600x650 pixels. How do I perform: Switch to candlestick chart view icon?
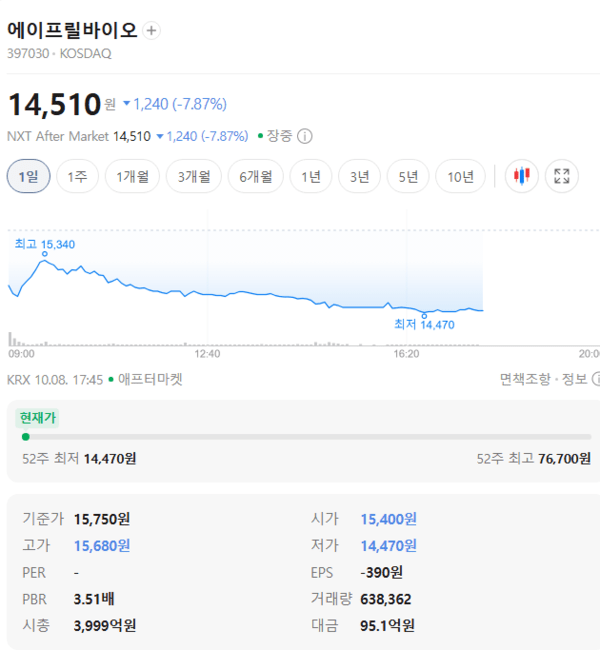[522, 176]
